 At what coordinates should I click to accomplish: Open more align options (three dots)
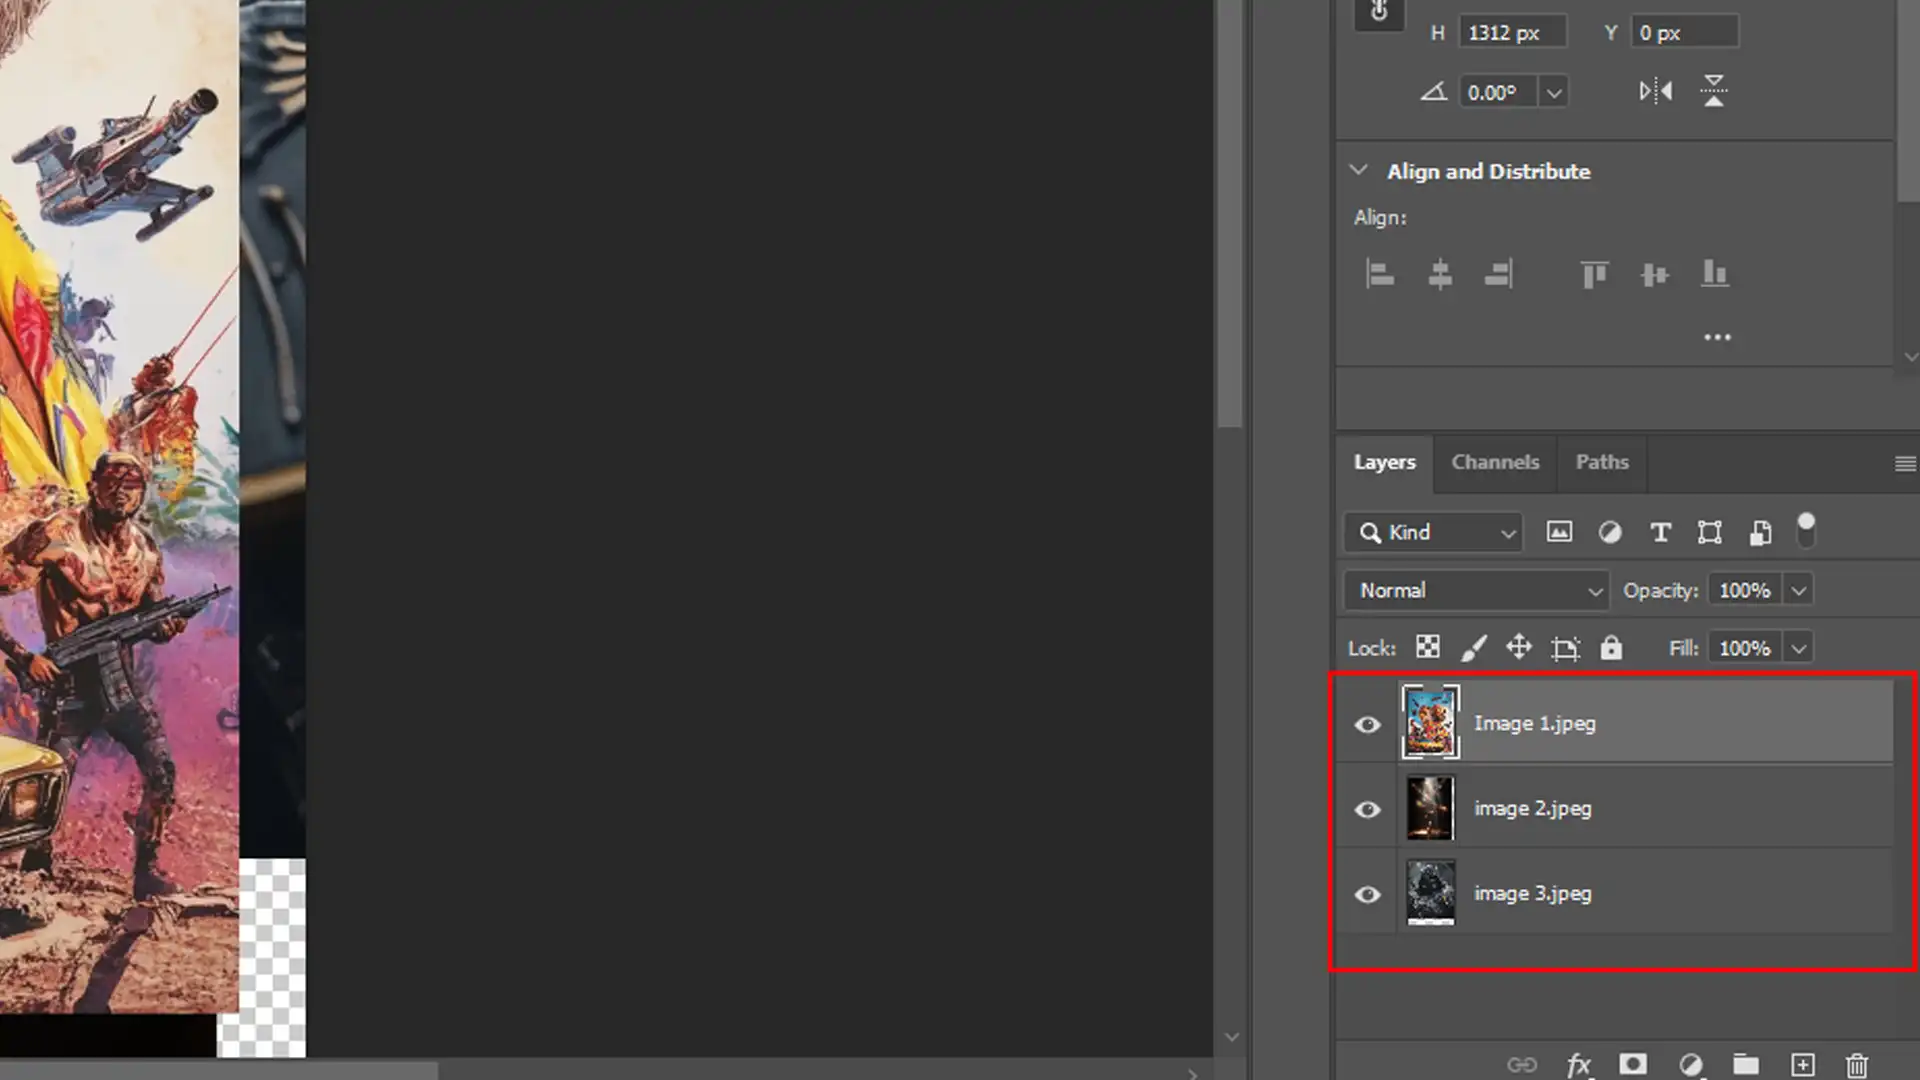point(1717,338)
